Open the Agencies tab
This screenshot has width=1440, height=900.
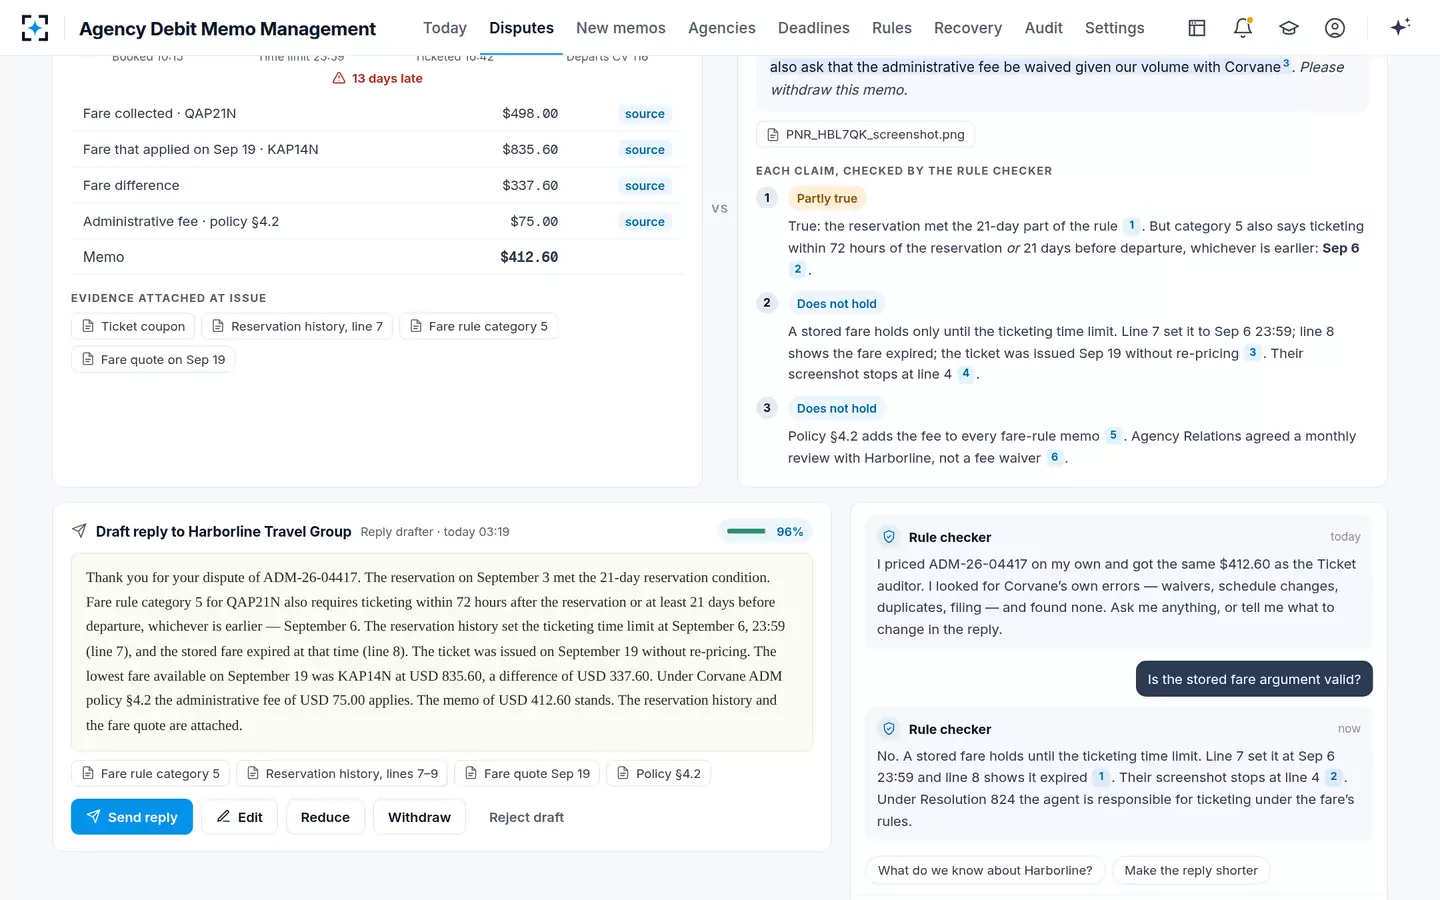[722, 28]
